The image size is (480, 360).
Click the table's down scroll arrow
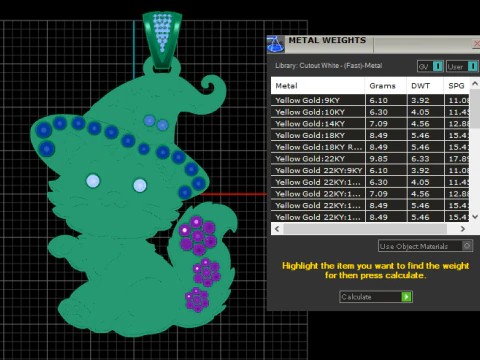click(475, 217)
